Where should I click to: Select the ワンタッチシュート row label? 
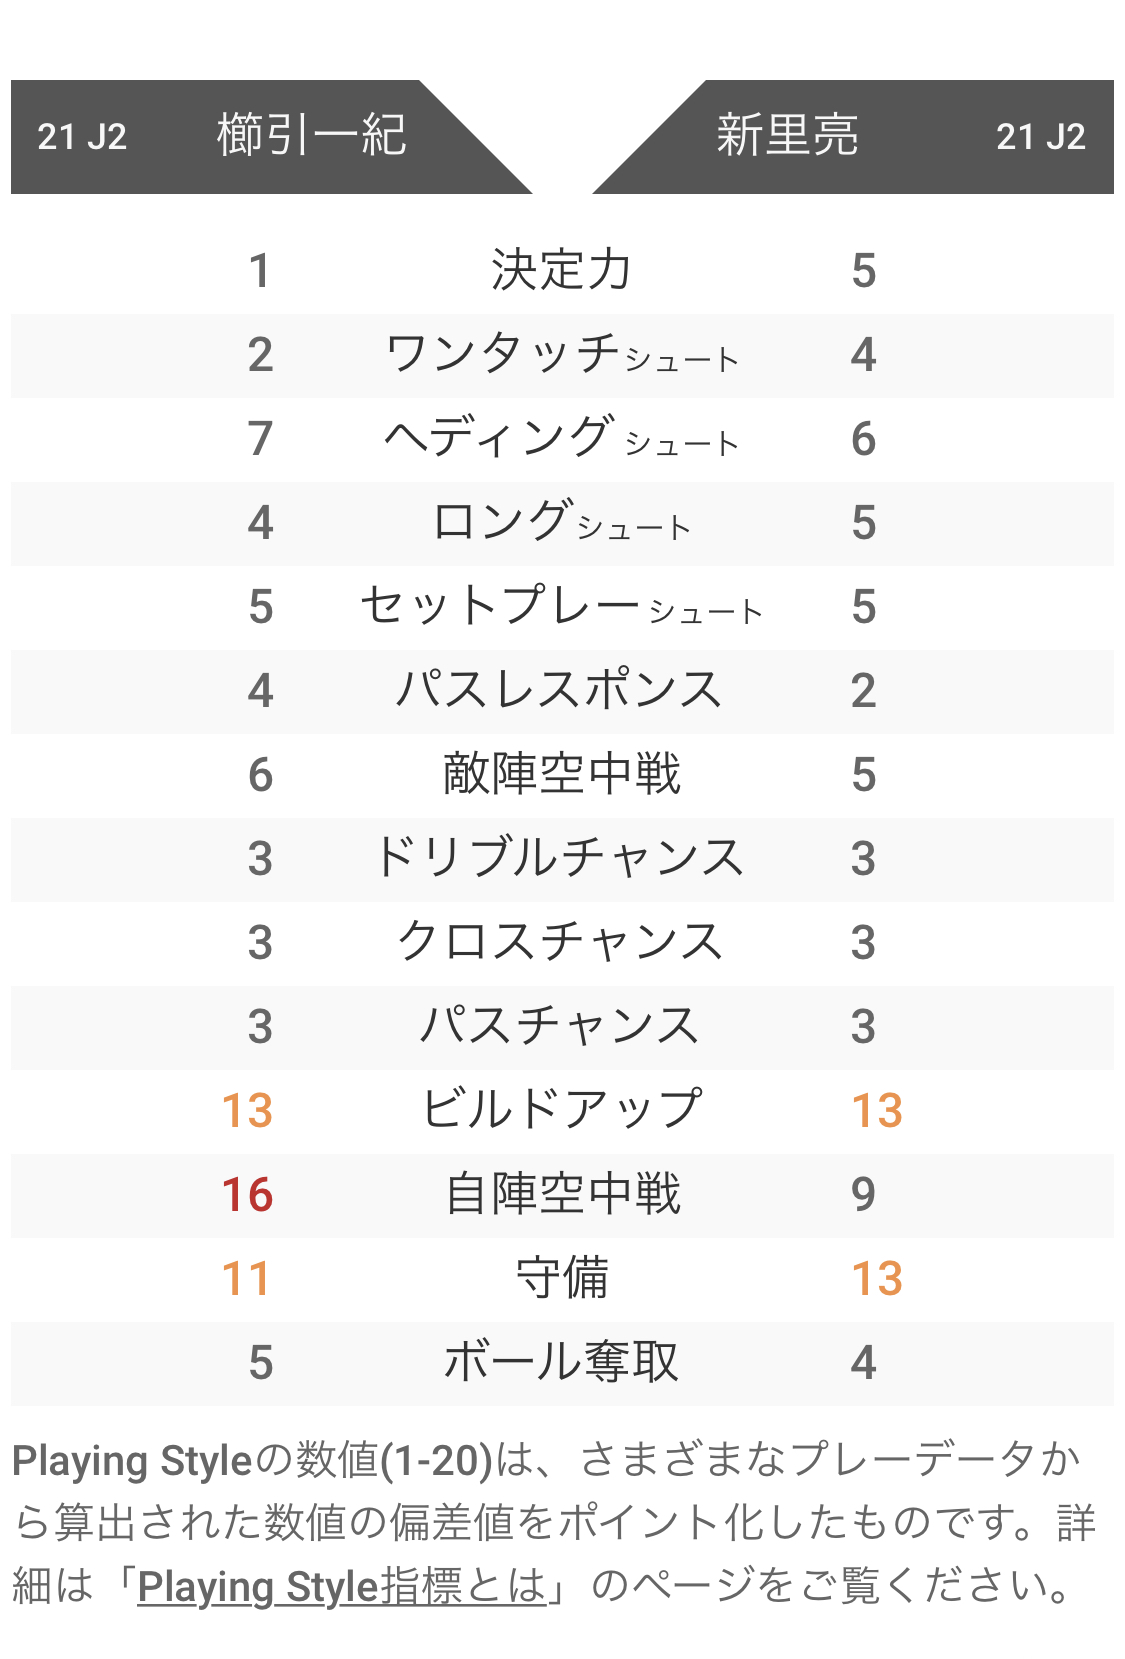coord(561,355)
